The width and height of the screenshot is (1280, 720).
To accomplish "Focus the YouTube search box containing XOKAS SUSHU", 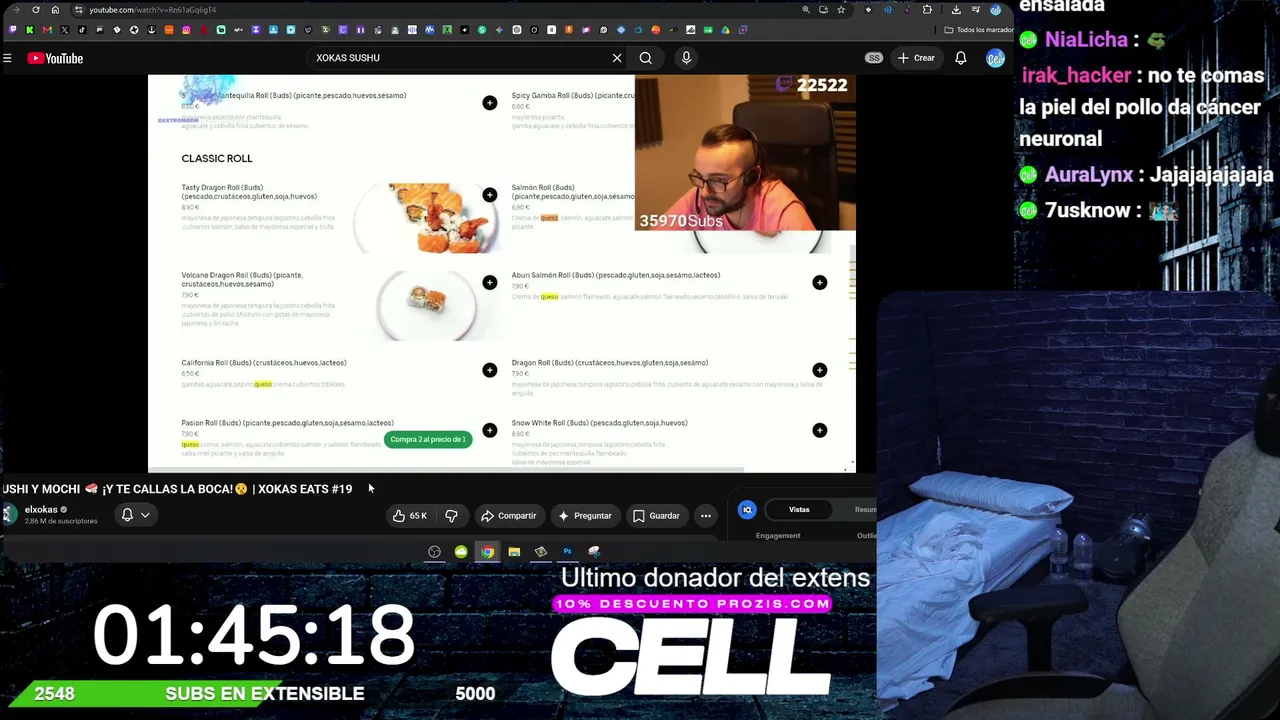I will click(x=460, y=58).
